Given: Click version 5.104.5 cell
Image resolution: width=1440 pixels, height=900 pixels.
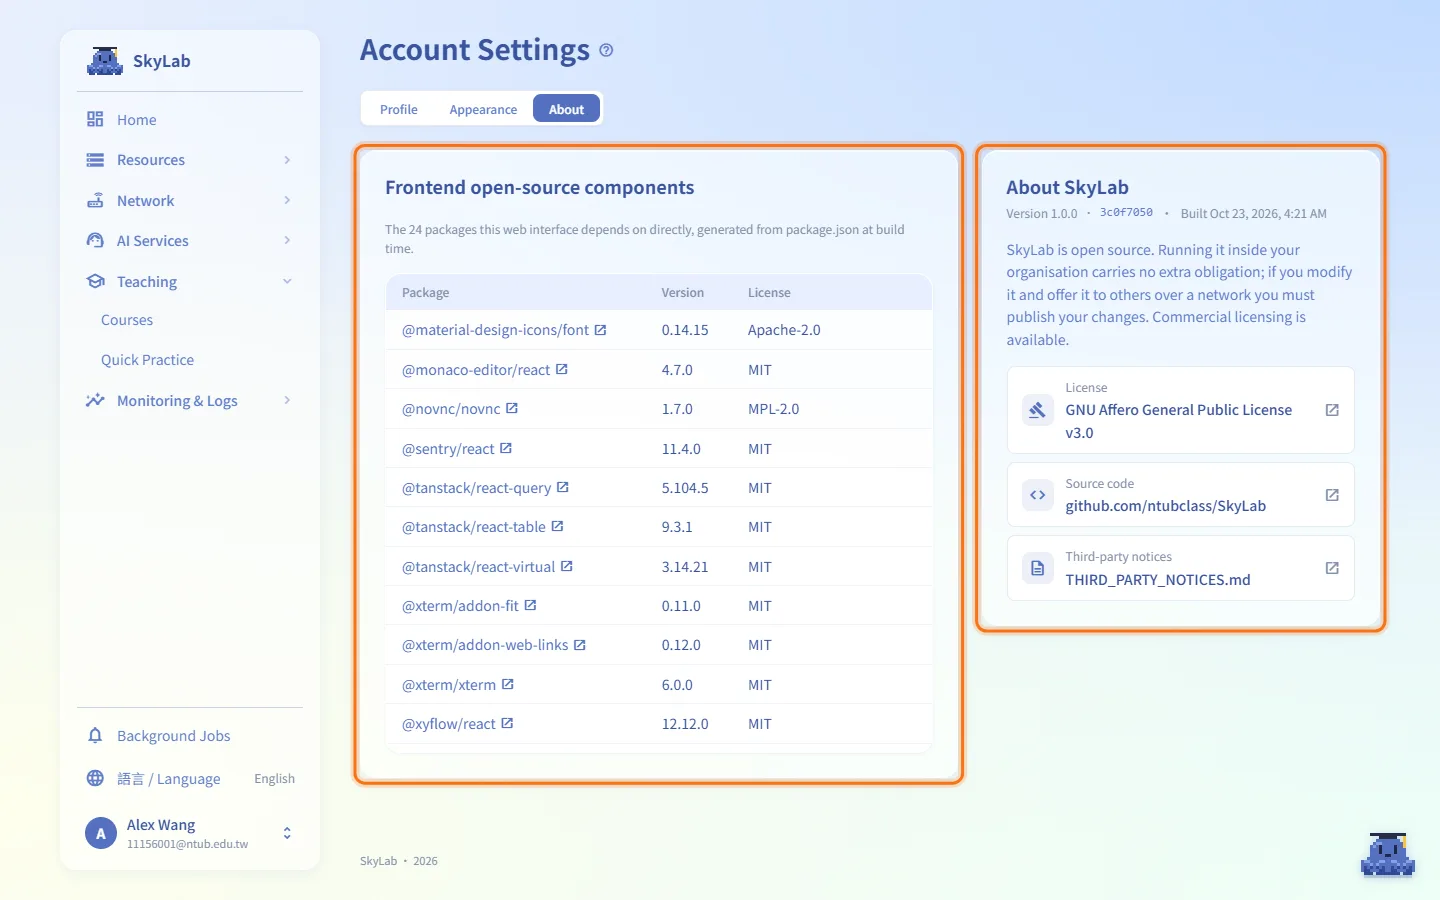Looking at the screenshot, I should (x=685, y=488).
